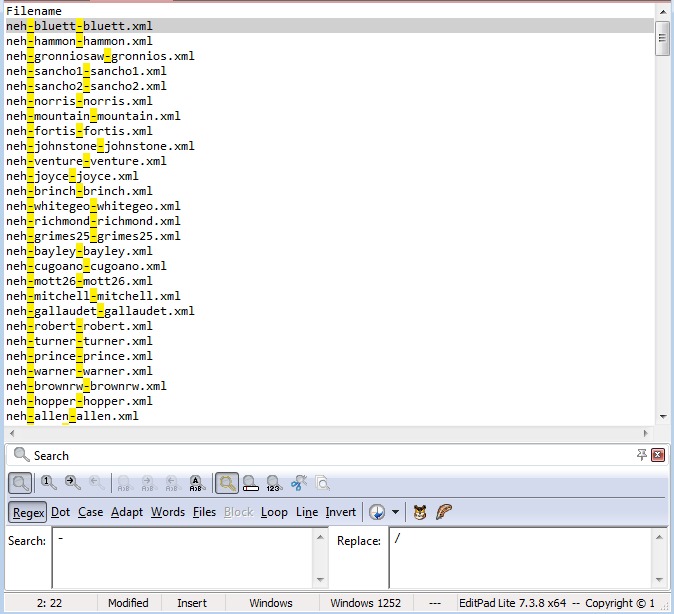
Task: Click the line neh-grimes25-grimes25.xml
Action: coord(93,236)
